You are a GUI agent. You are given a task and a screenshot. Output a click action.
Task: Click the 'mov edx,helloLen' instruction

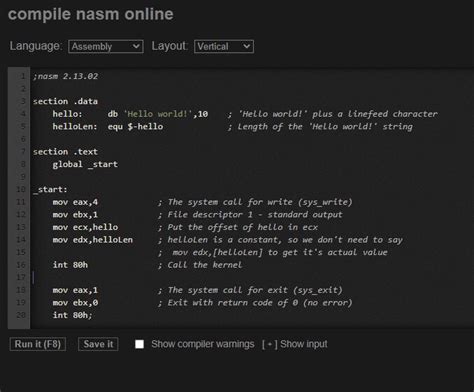(x=93, y=240)
